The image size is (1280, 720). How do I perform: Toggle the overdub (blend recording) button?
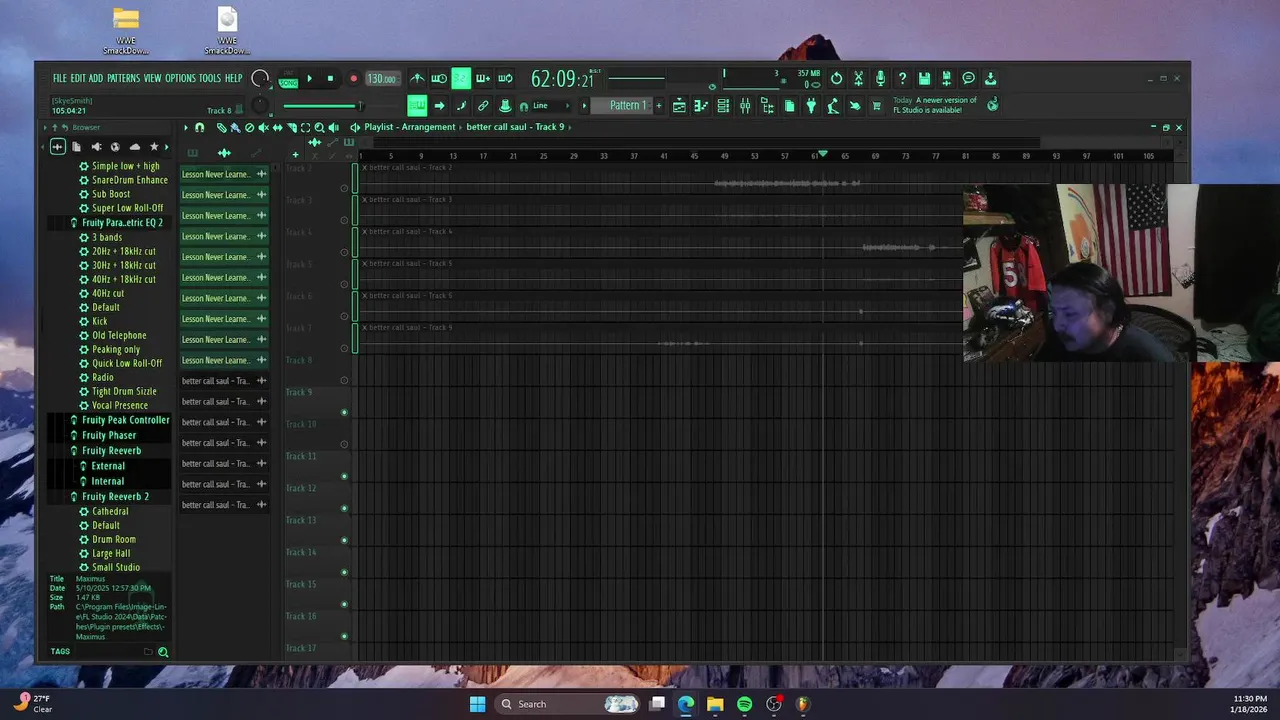[483, 78]
